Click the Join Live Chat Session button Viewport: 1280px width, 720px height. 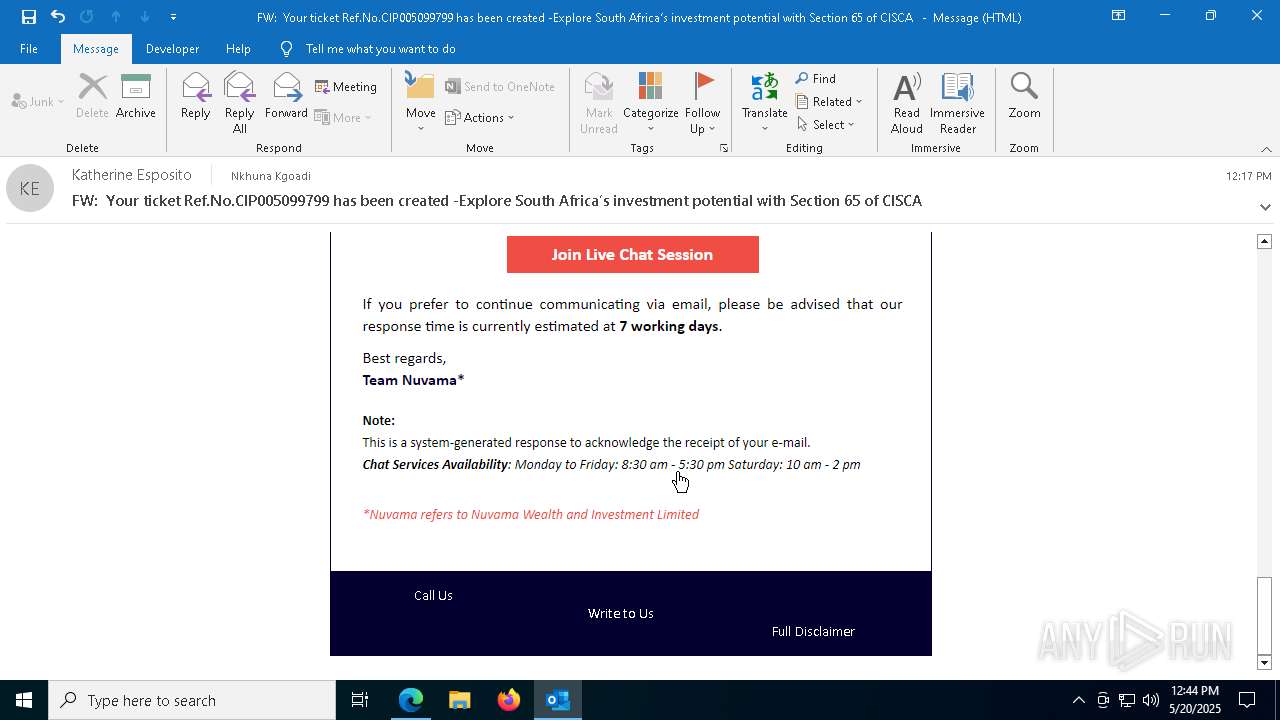pyautogui.click(x=632, y=255)
